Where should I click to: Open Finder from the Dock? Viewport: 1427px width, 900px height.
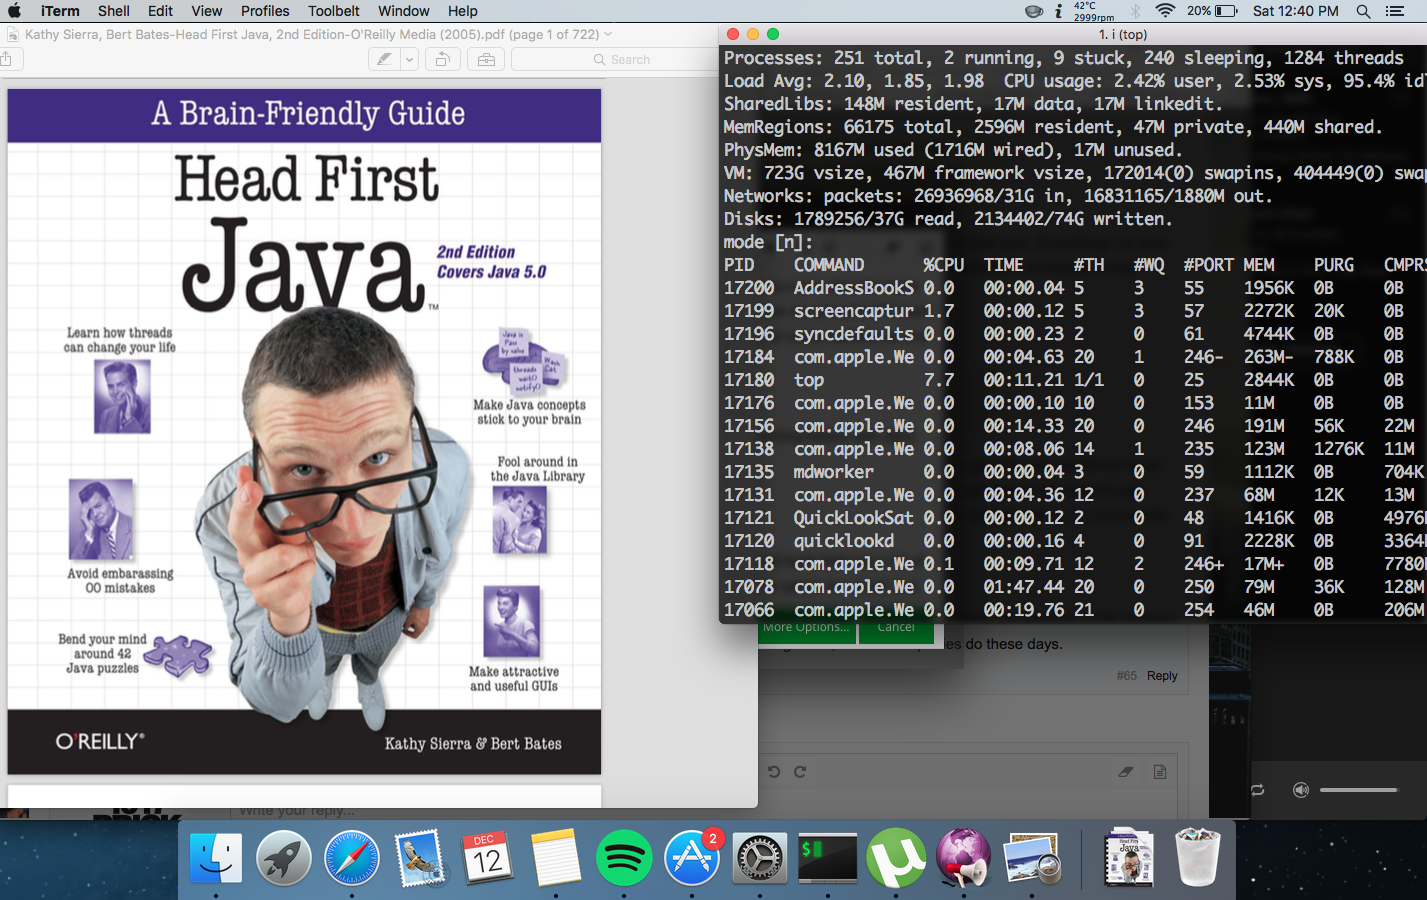[216, 857]
